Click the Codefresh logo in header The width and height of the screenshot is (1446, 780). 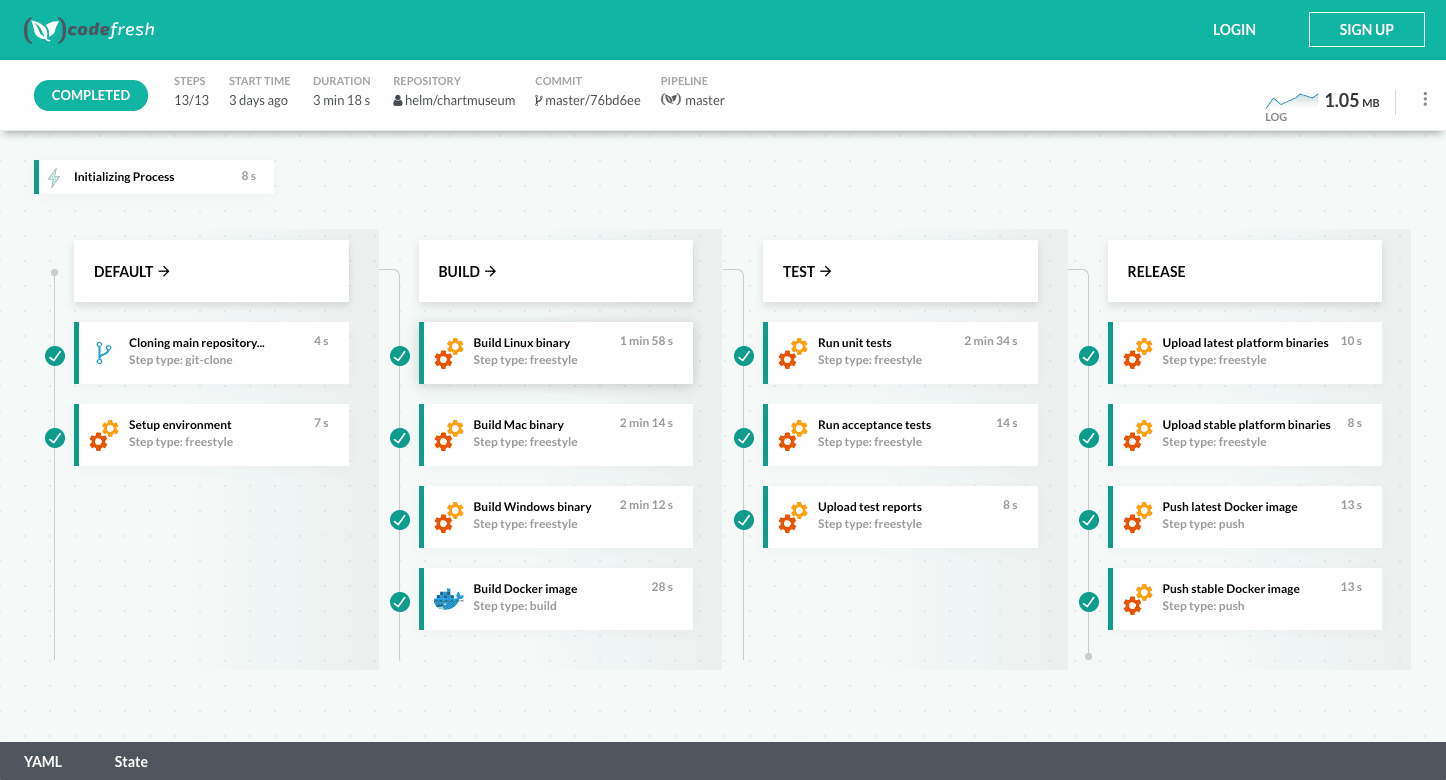(89, 30)
